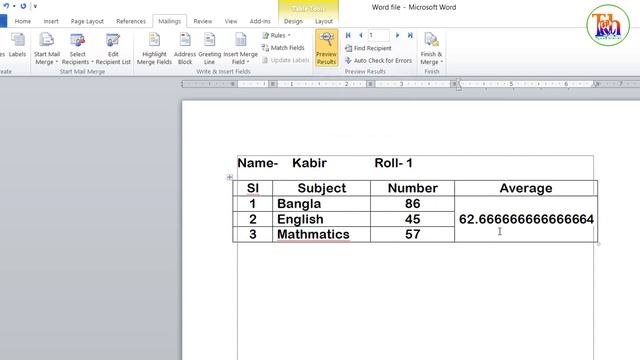This screenshot has width=640, height=360.
Task: Toggle Highlight Merge Fields
Action: [154, 49]
